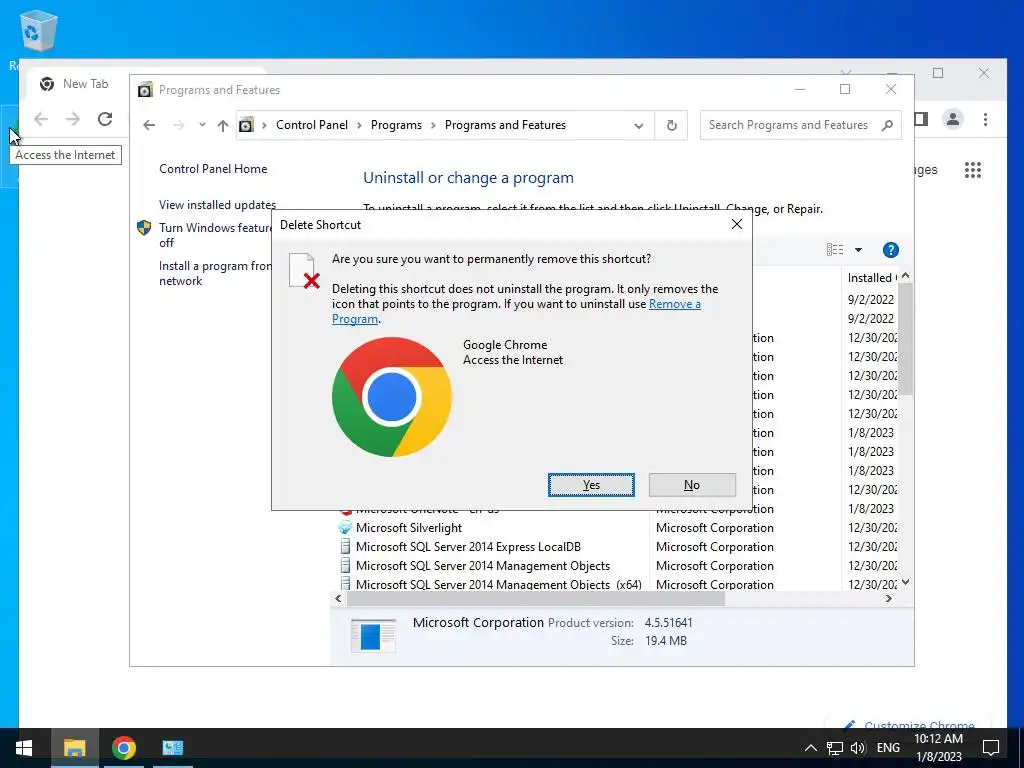Select Microsoft SQL Server 2014 Management Objects (x64)

(498, 584)
